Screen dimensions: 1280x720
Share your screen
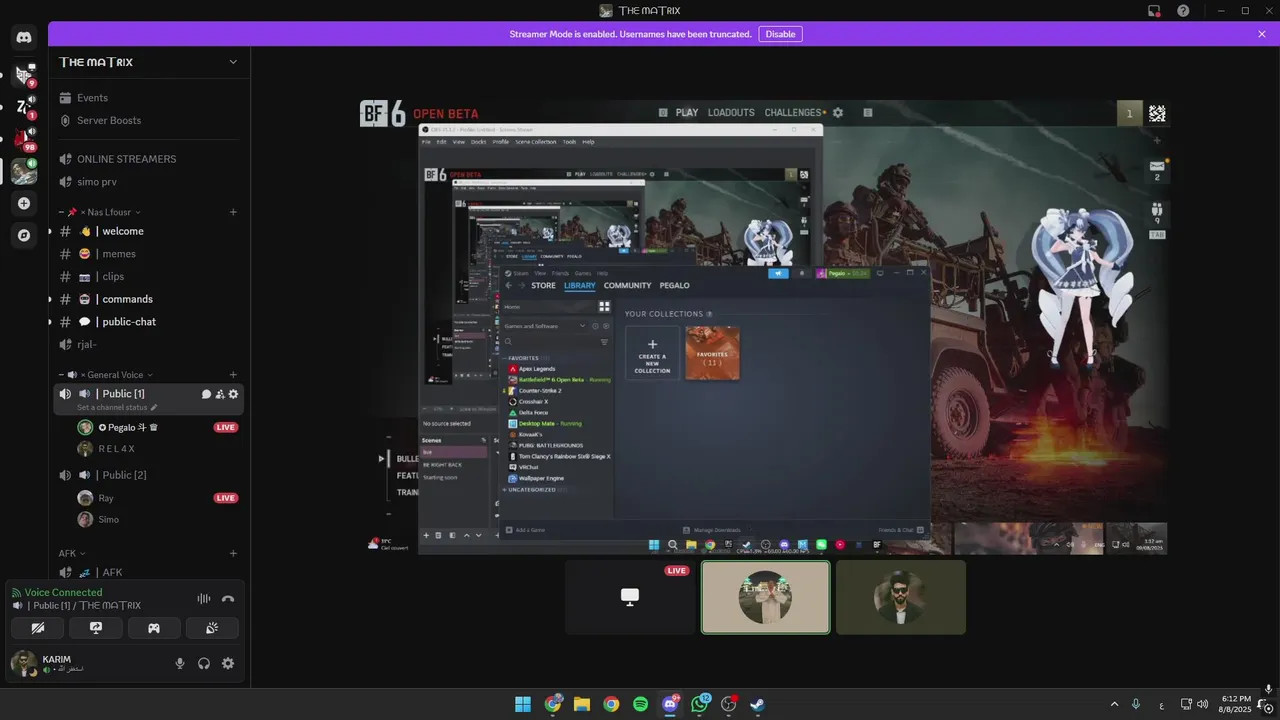point(96,628)
